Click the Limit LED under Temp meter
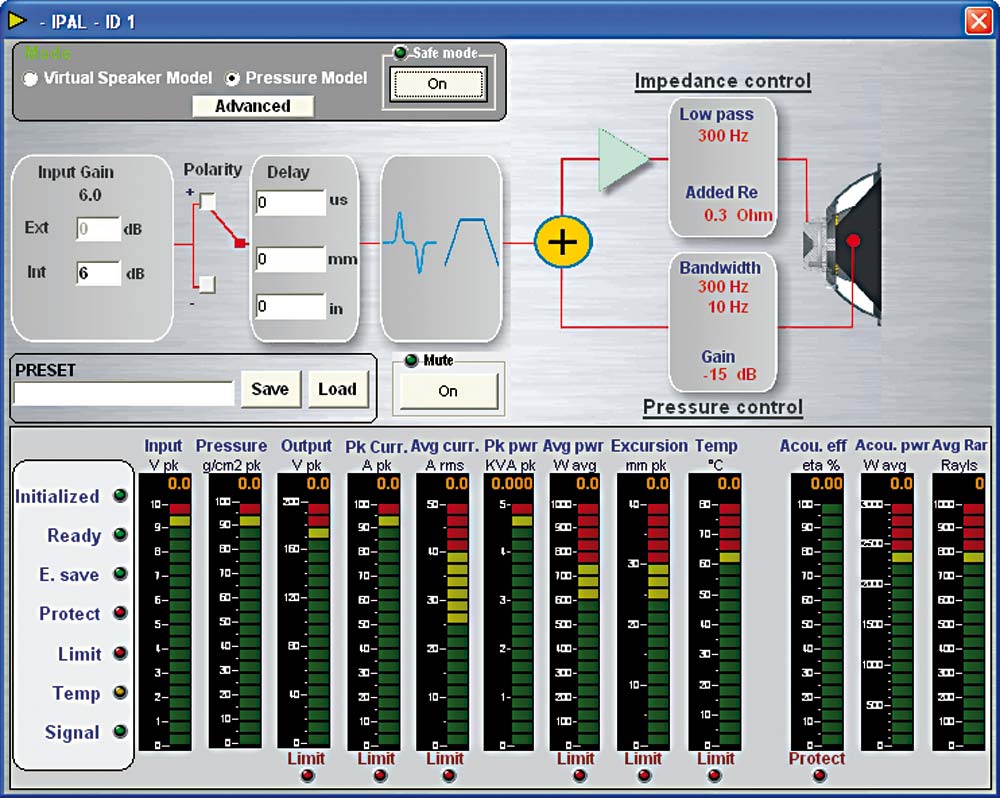The width and height of the screenshot is (1000, 798). [x=714, y=776]
